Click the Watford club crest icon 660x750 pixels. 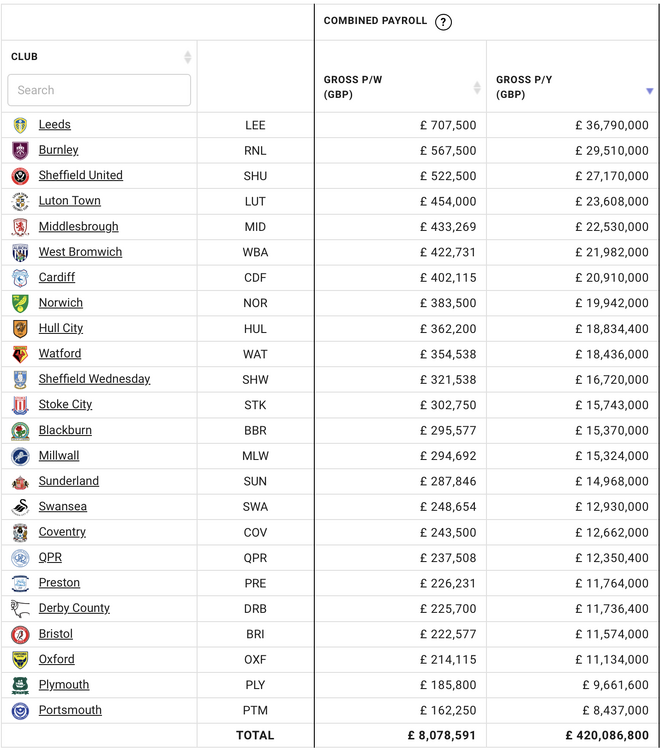[20, 354]
